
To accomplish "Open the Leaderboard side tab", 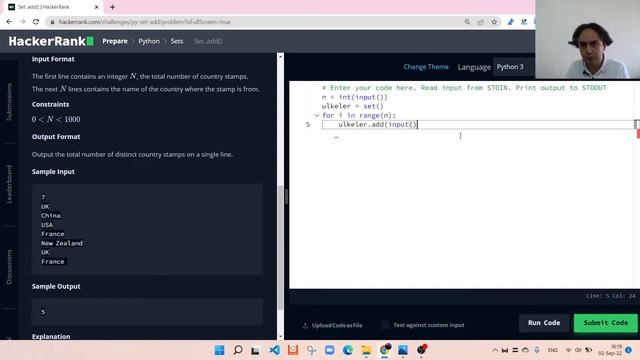I will tap(9, 184).
